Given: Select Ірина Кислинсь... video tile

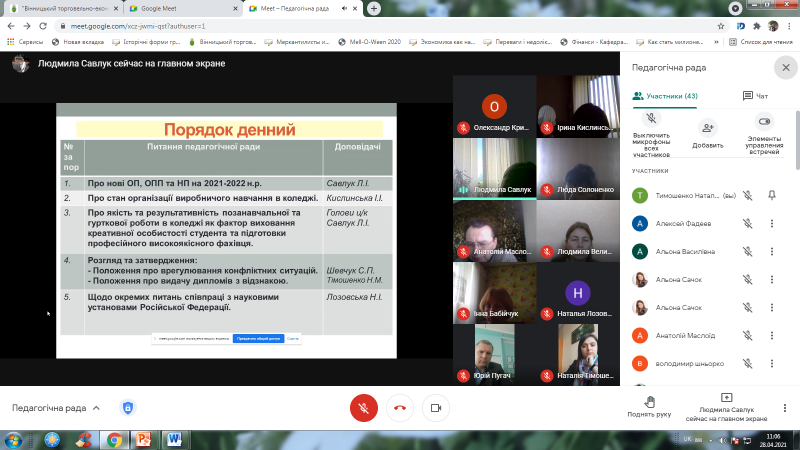Looking at the screenshot, I should click(578, 107).
